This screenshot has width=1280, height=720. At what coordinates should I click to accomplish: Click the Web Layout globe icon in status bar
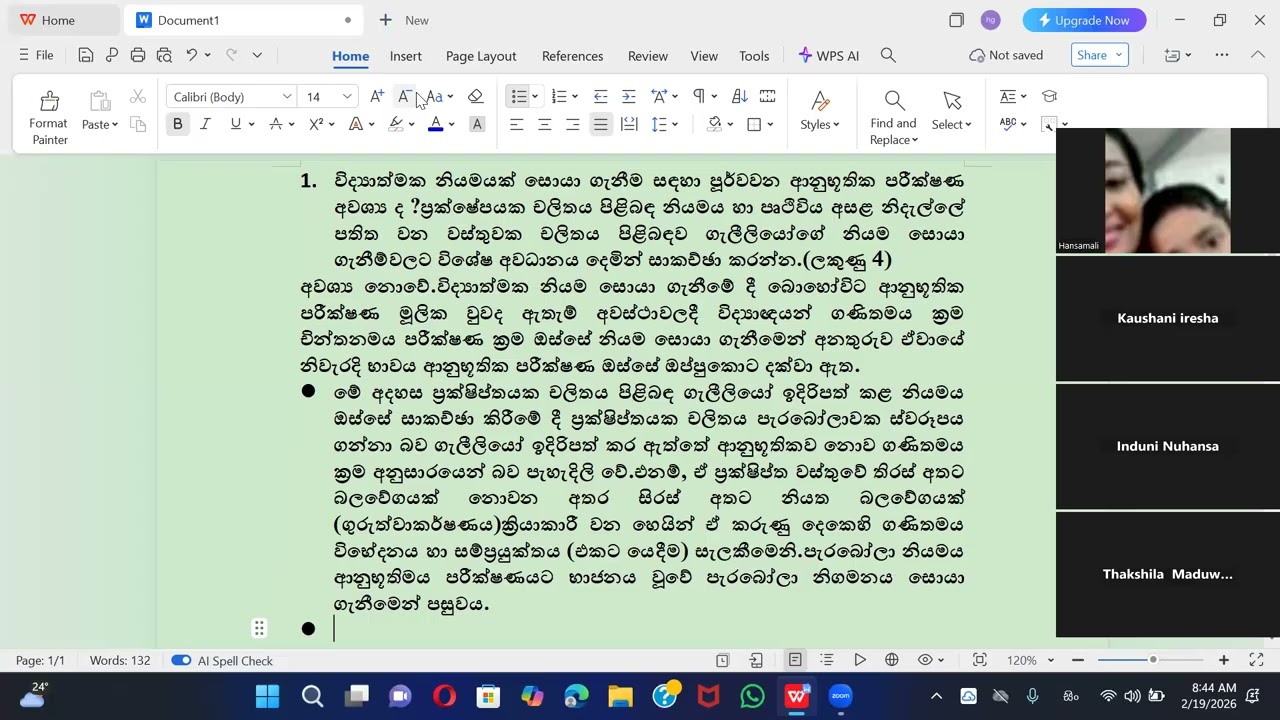pos(892,660)
